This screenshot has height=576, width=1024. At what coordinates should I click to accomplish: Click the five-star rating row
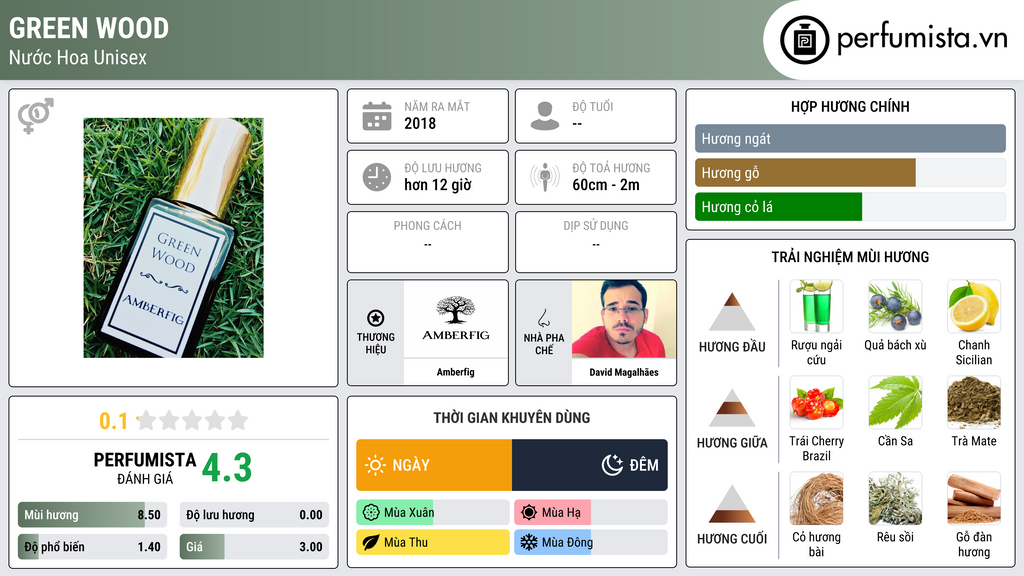(192, 421)
